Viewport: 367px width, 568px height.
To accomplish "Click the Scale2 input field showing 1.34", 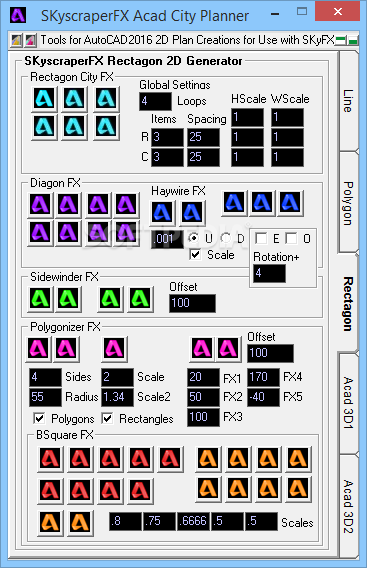I will pyautogui.click(x=117, y=397).
